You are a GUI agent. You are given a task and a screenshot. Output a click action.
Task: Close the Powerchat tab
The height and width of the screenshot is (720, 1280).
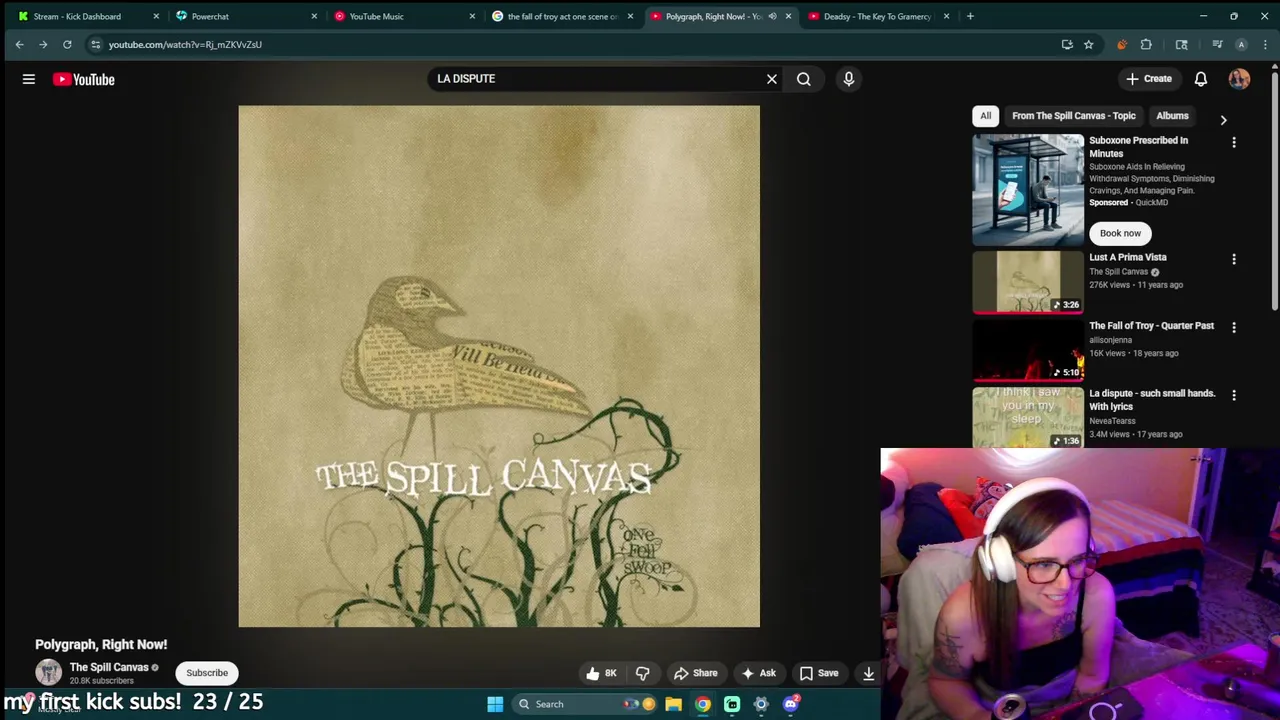314,16
